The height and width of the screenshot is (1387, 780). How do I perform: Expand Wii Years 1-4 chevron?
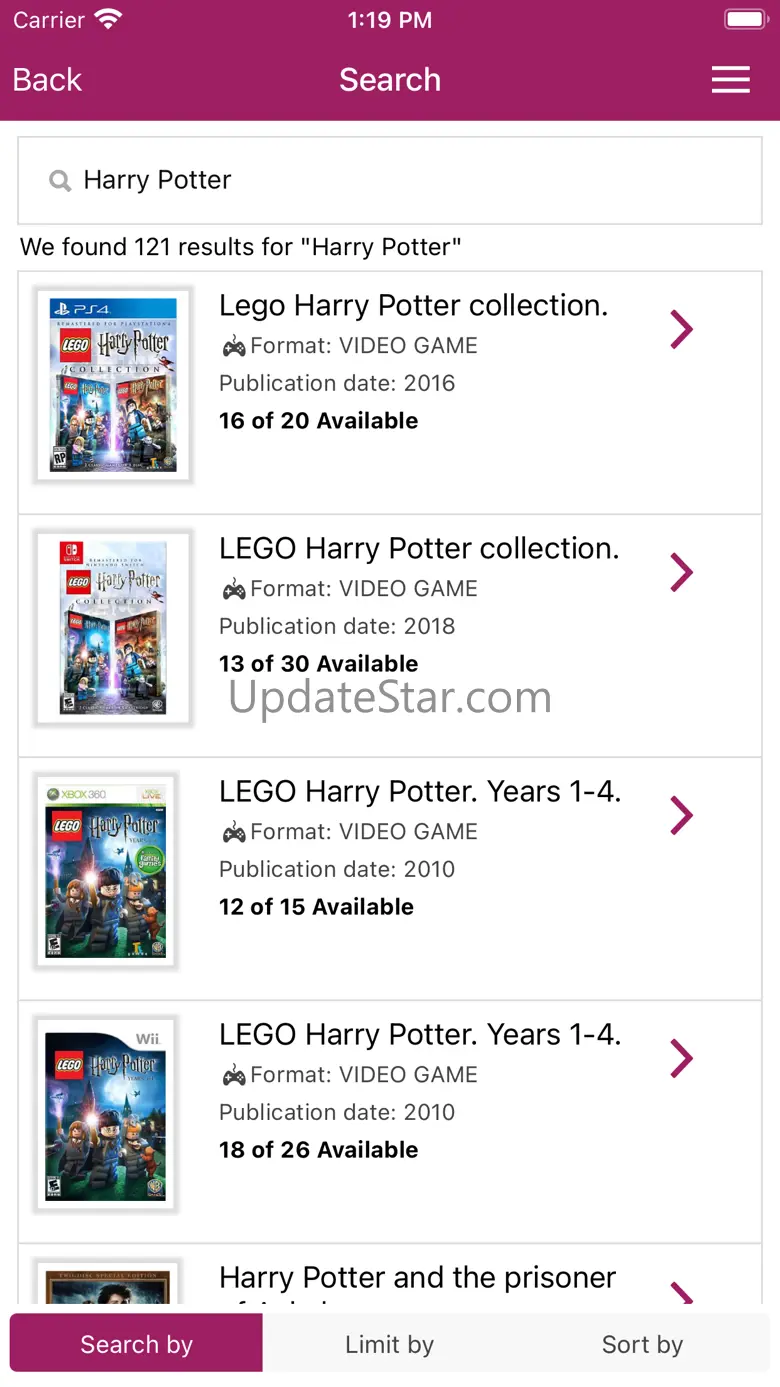[681, 1058]
